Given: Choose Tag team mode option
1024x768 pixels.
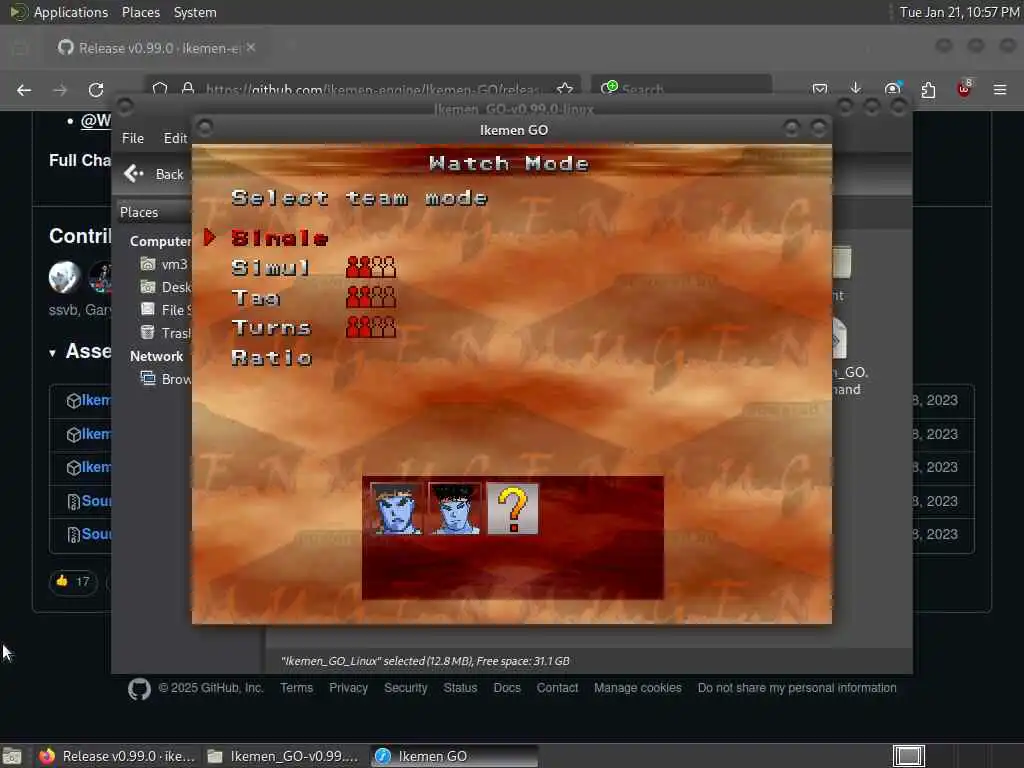Looking at the screenshot, I should (x=255, y=298).
